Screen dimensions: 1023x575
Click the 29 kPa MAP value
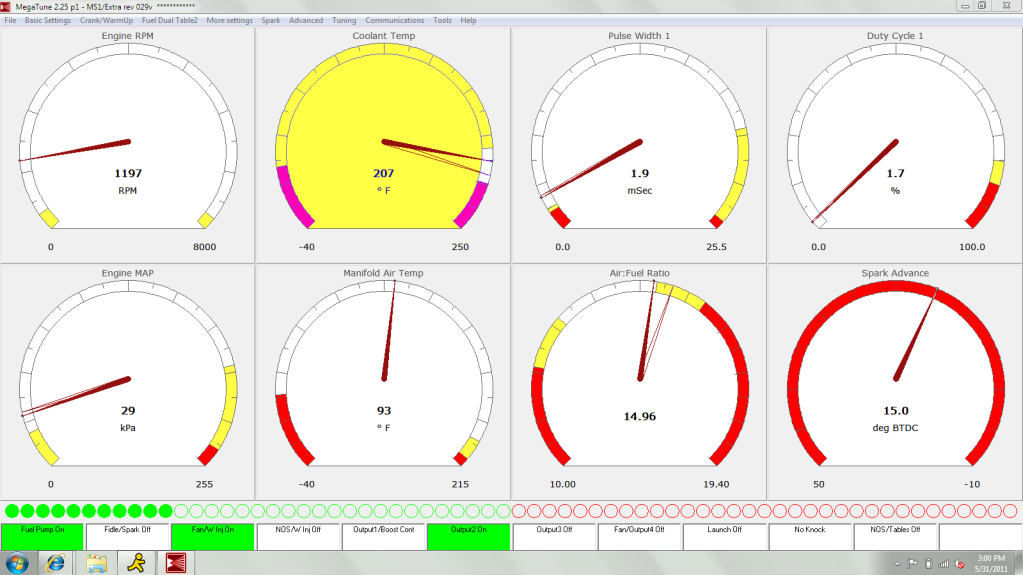coord(128,411)
